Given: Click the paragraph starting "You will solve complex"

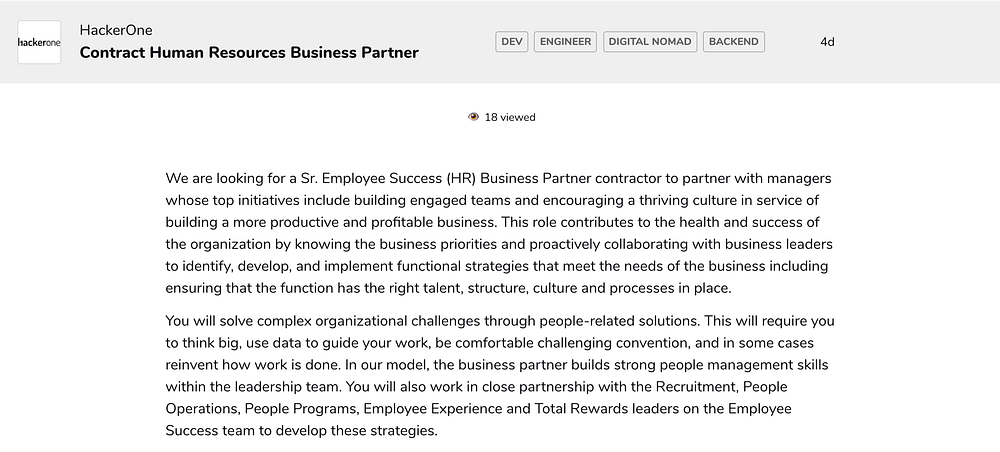Looking at the screenshot, I should pos(499,375).
